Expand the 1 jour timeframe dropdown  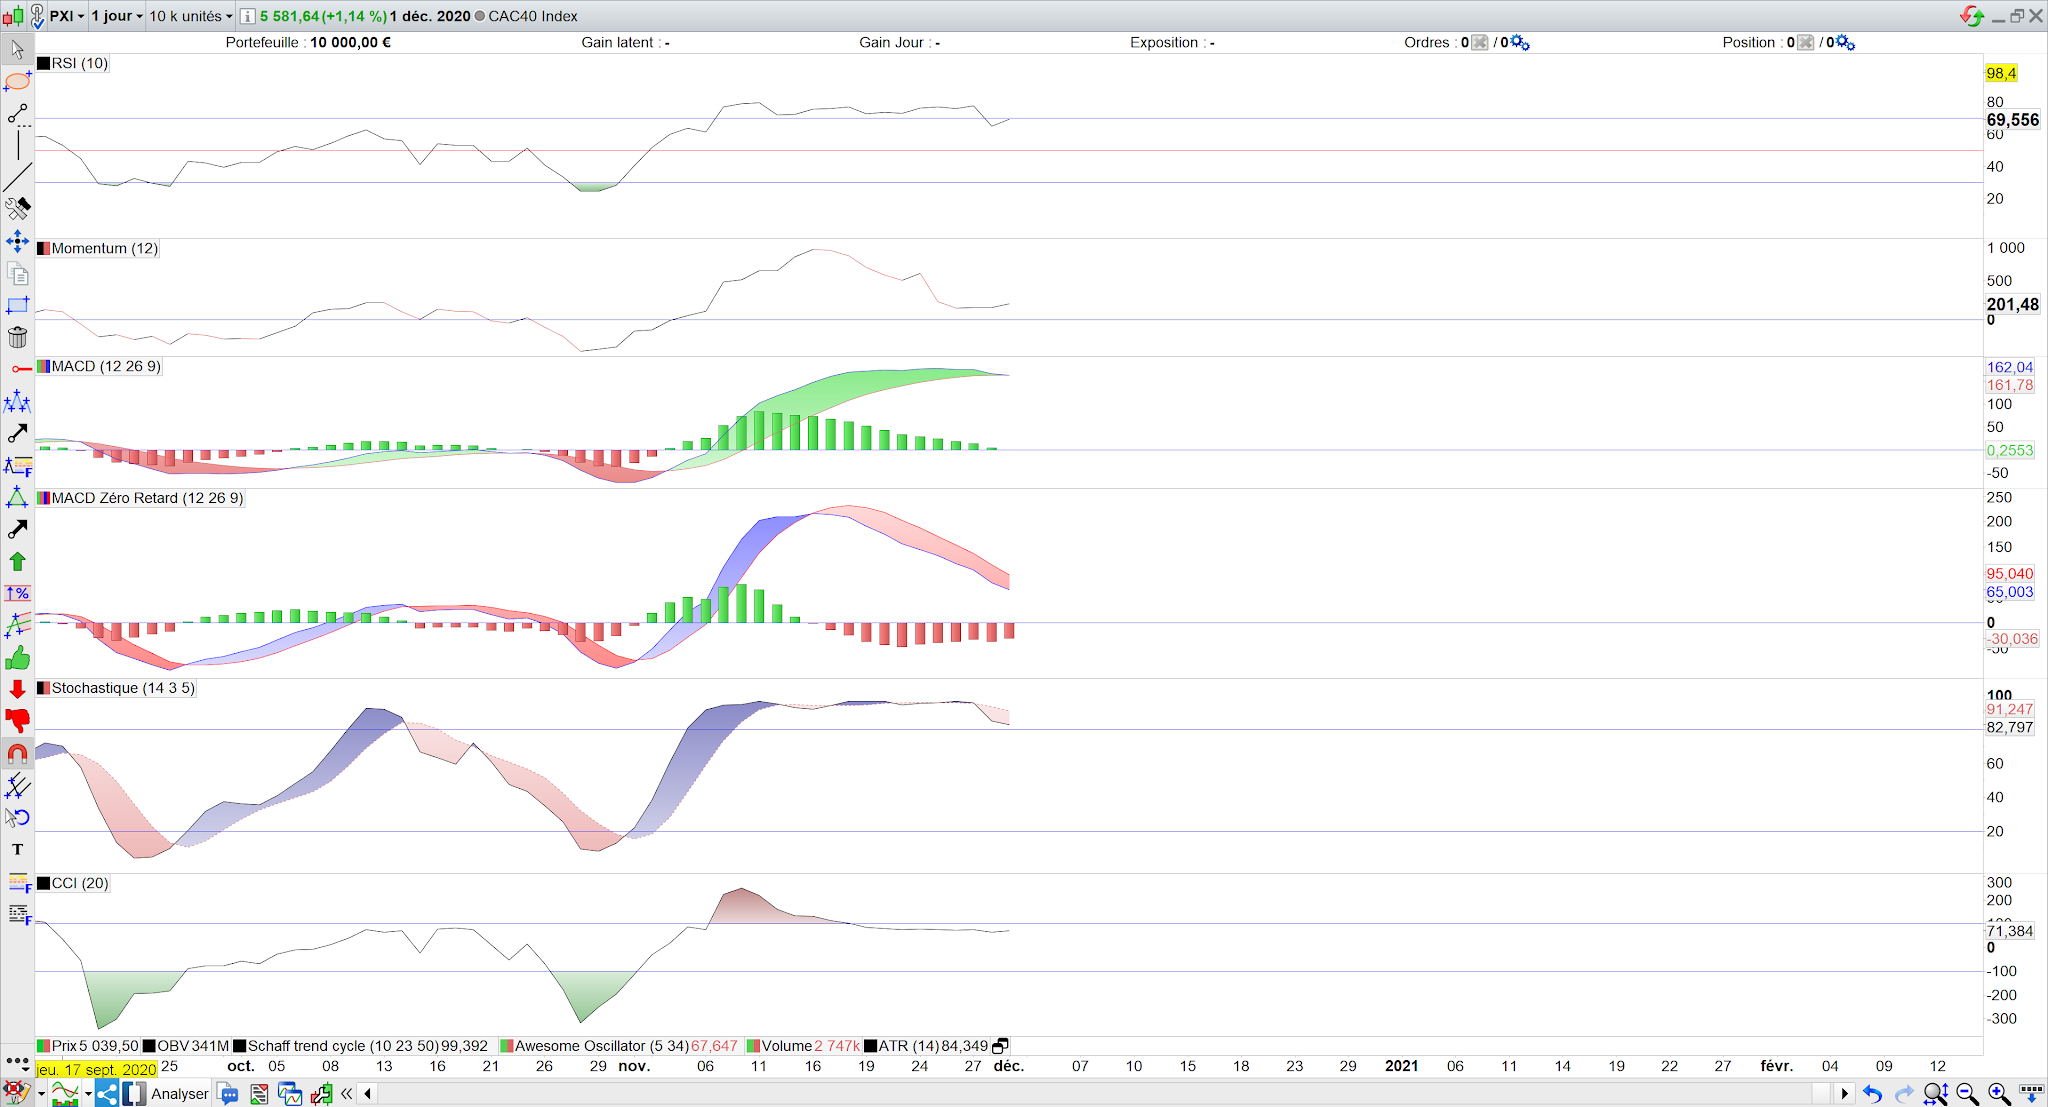tap(117, 16)
